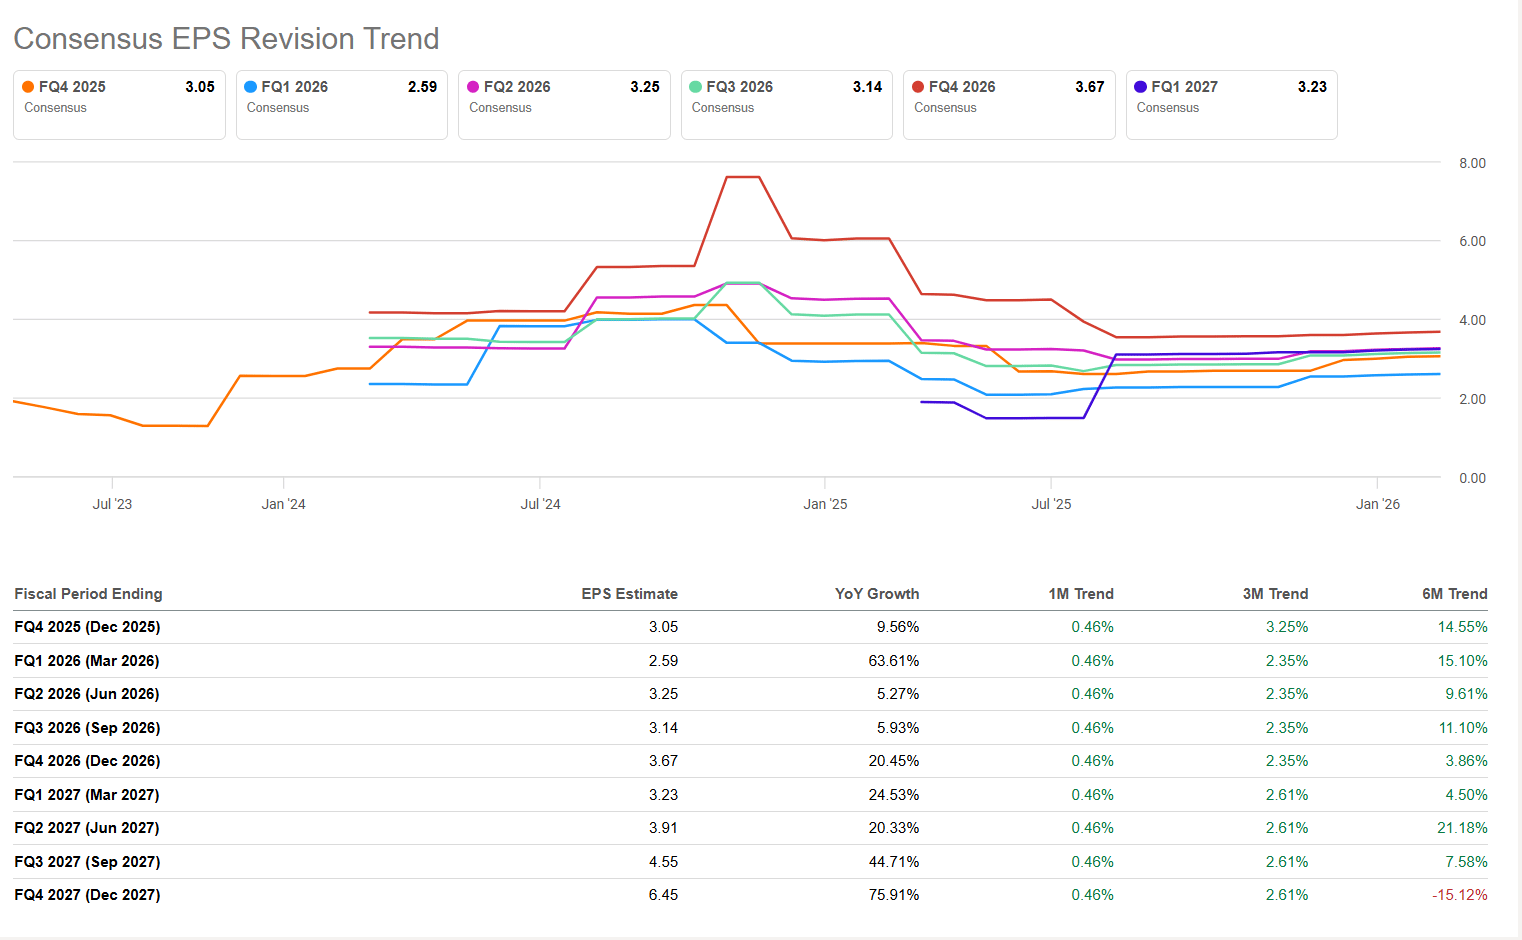Toggle the FQ1 2027 legend card
Viewport: 1522px width, 940px height.
coord(1231,105)
